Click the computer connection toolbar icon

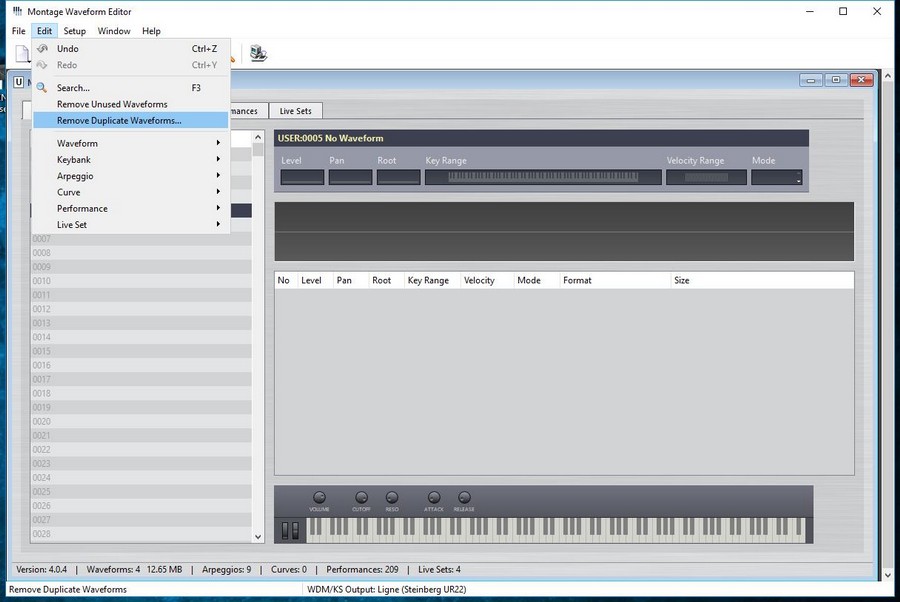click(258, 54)
